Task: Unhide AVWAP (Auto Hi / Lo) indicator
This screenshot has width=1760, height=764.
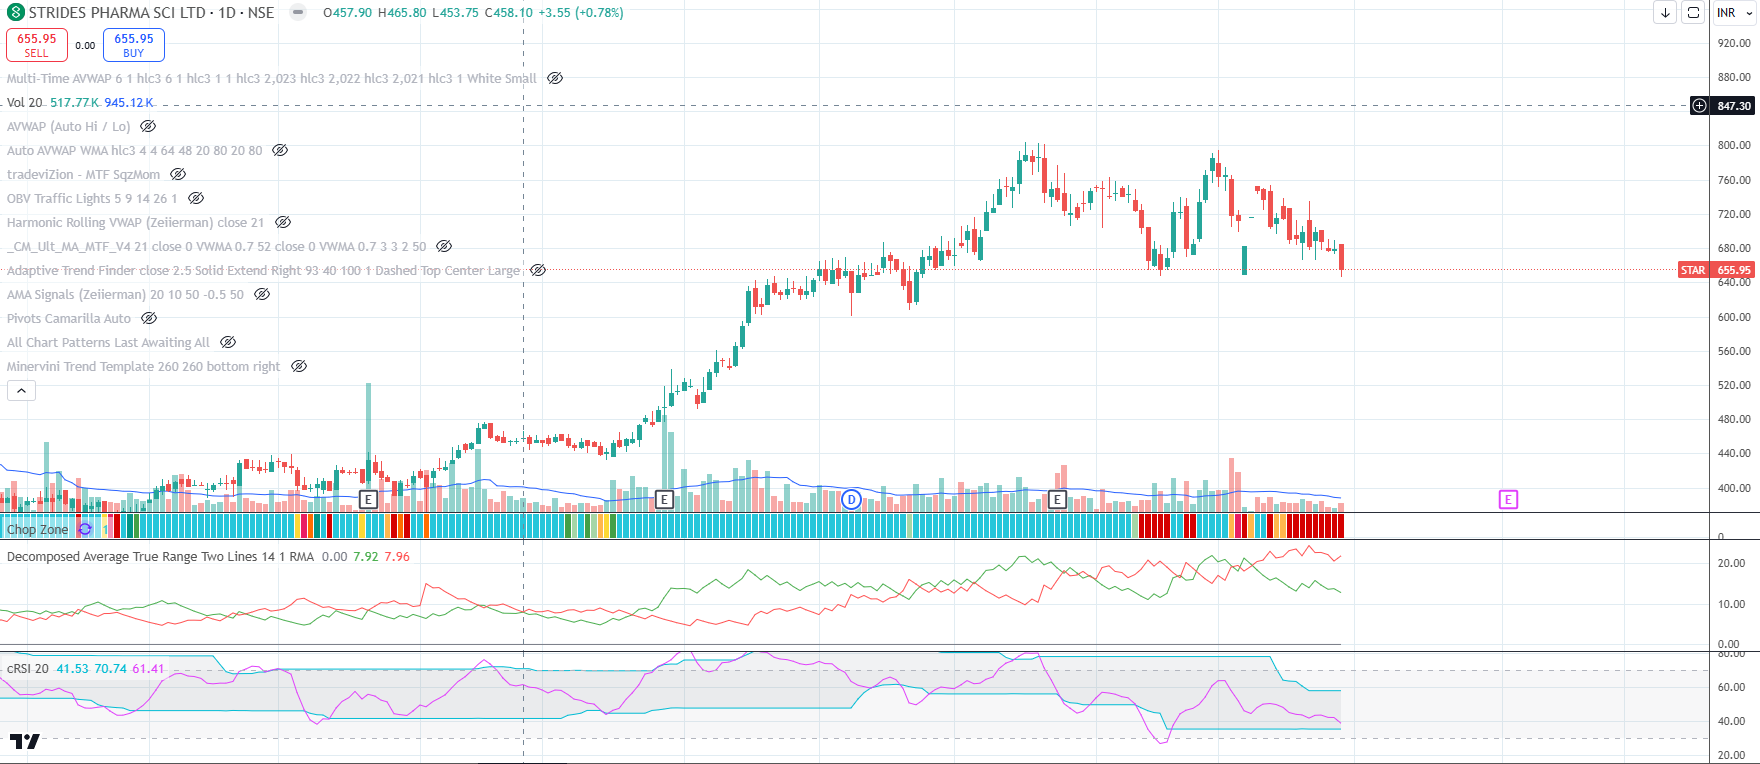Action: (148, 126)
